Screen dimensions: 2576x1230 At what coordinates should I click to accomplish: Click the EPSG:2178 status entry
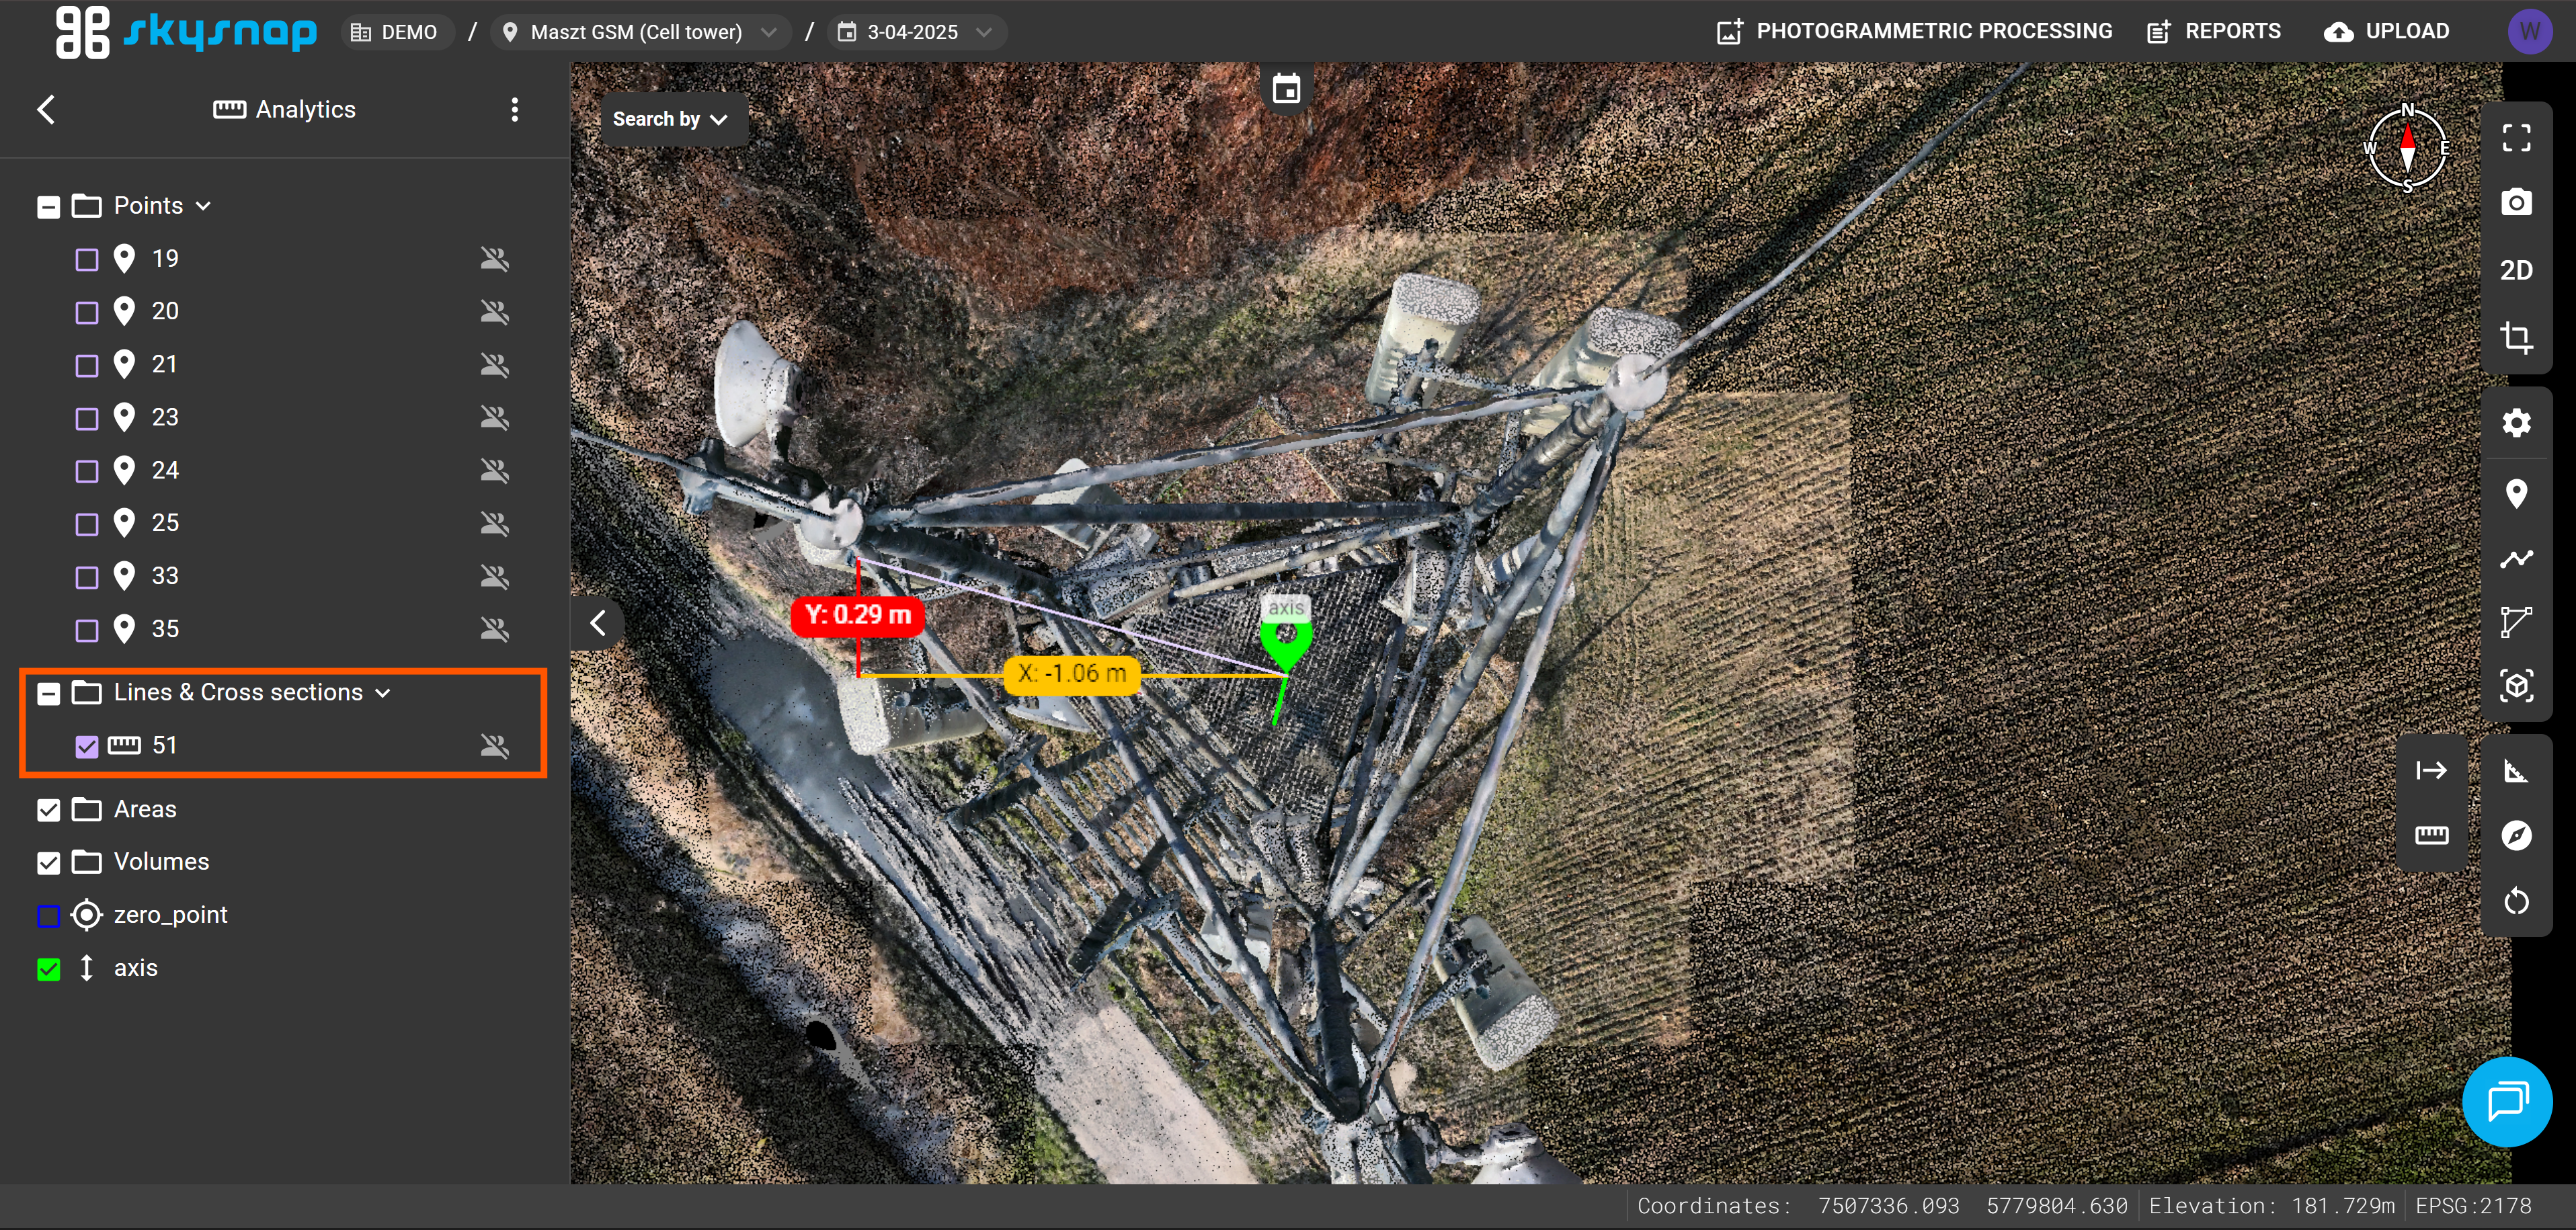click(2473, 1206)
